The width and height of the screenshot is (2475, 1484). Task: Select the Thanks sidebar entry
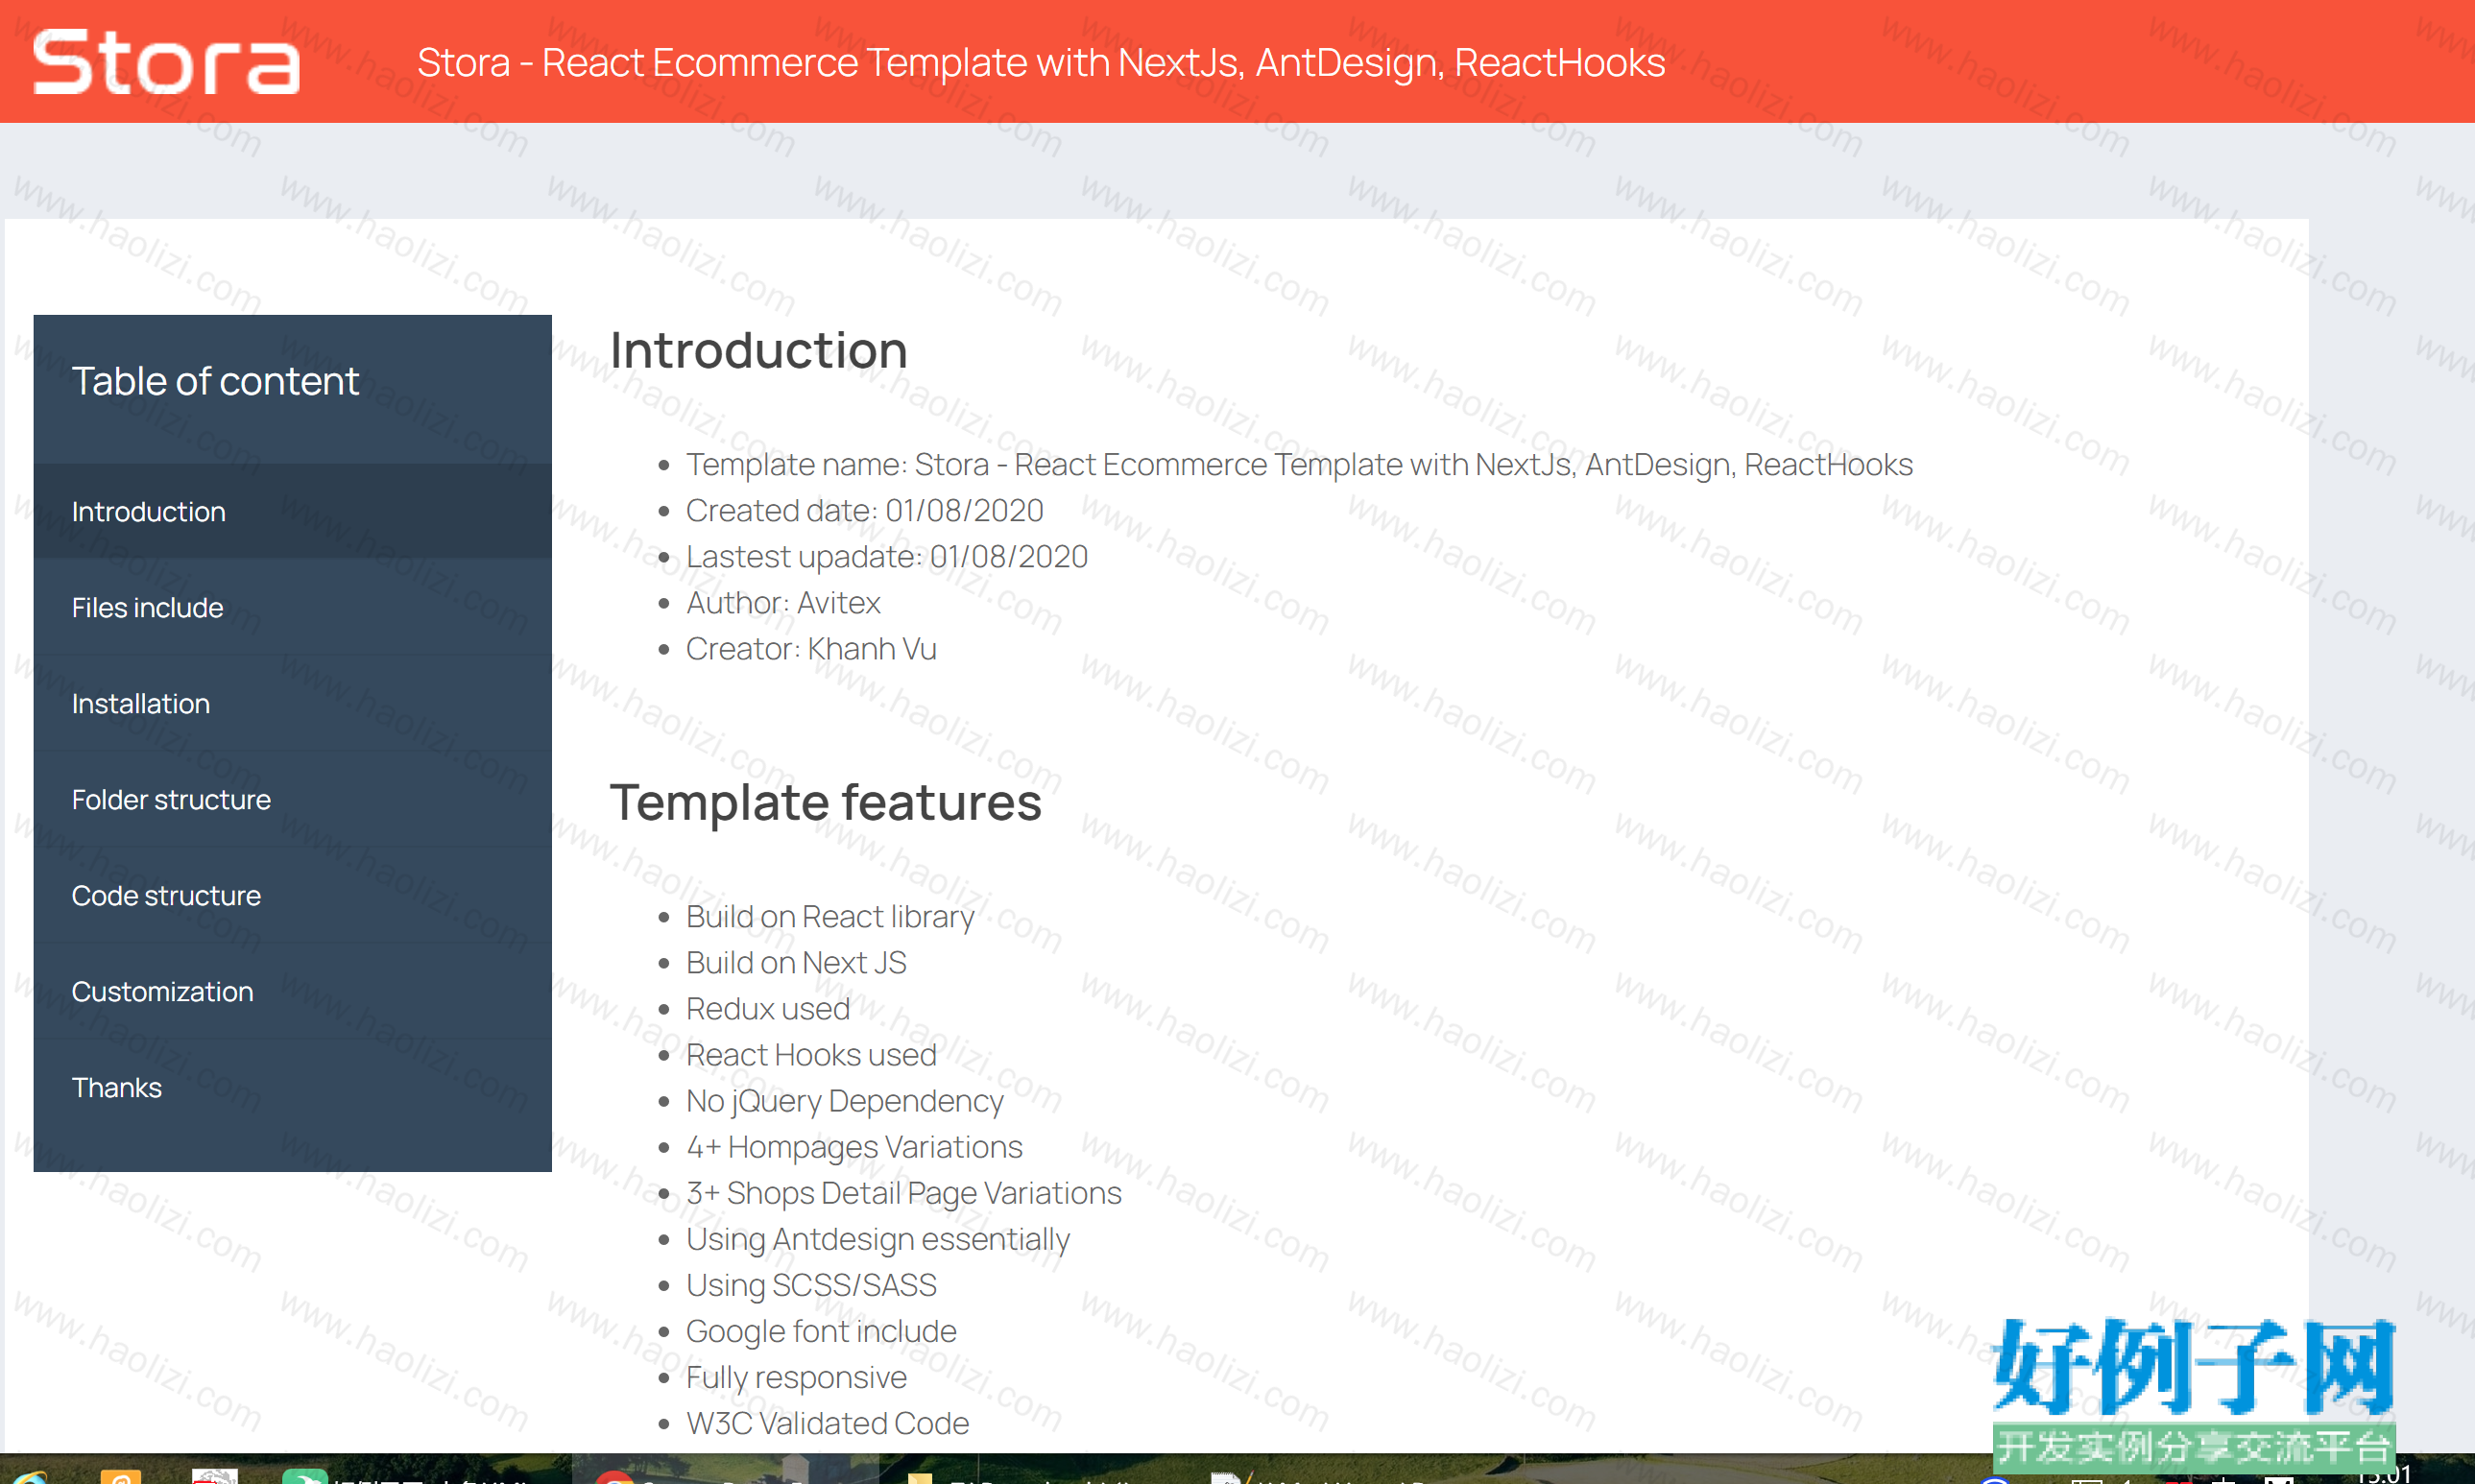[292, 1087]
